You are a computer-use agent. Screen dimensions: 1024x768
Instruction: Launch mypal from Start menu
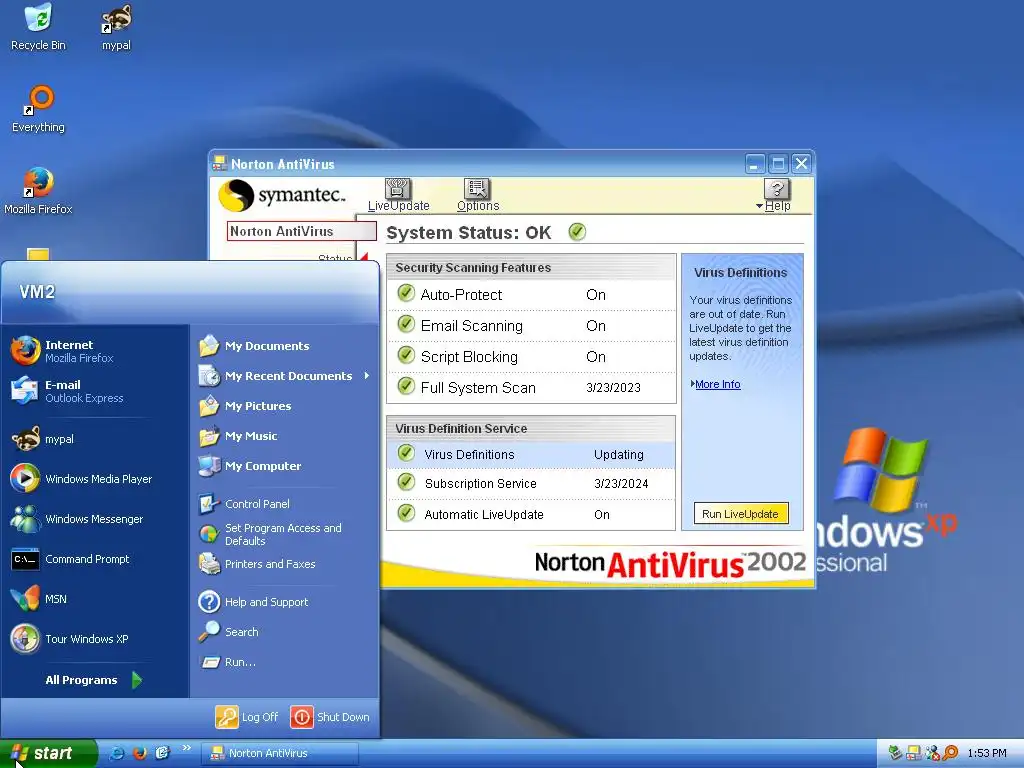(x=95, y=440)
